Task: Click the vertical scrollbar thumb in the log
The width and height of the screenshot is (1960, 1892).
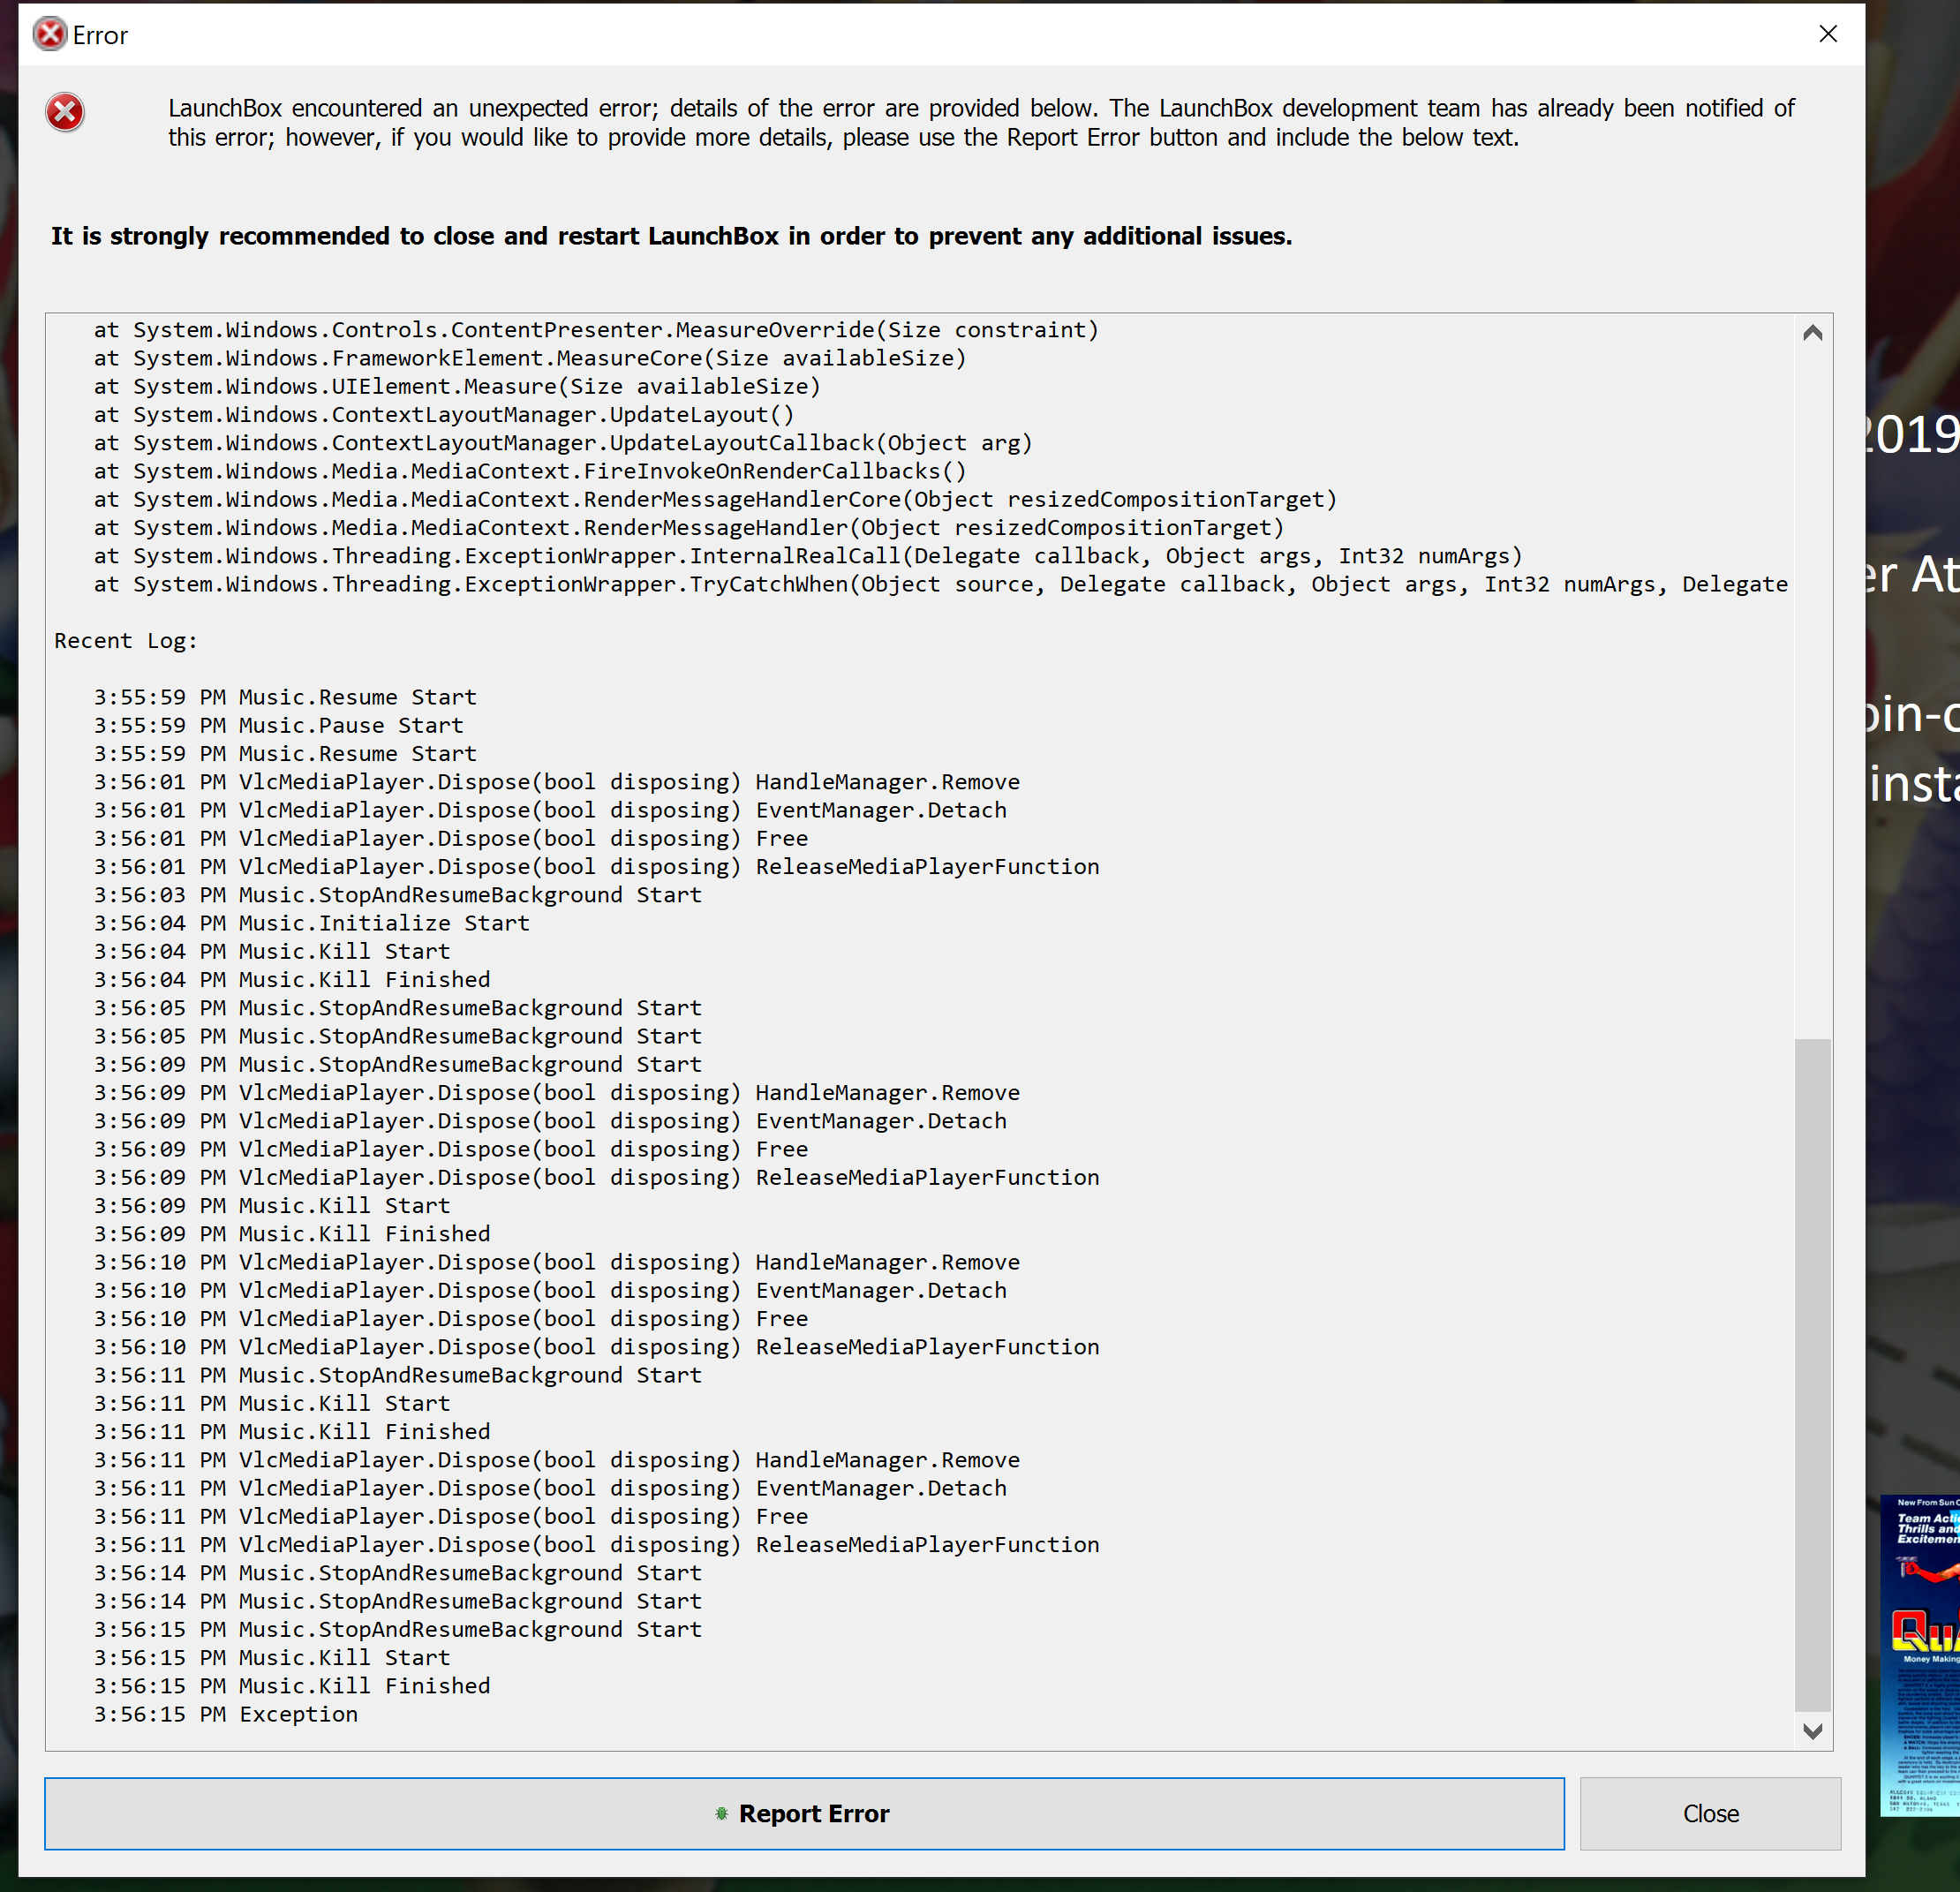Action: (1812, 1376)
